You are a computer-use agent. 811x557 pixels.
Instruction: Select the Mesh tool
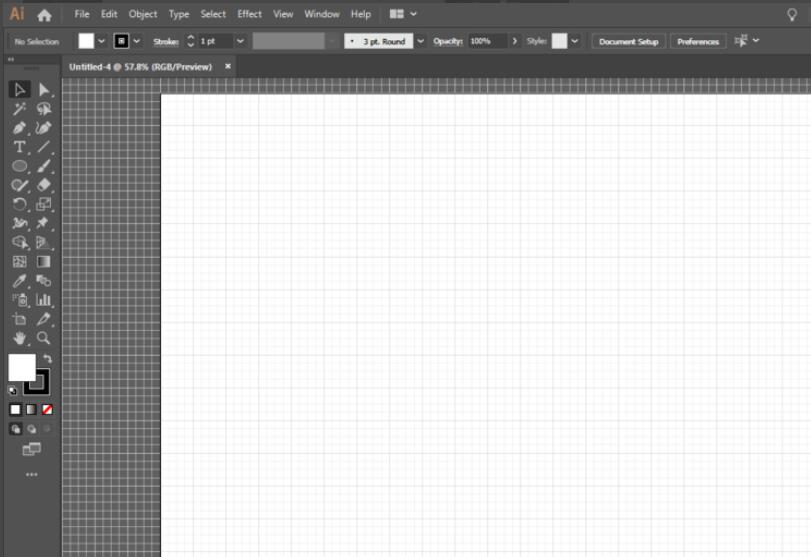20,262
